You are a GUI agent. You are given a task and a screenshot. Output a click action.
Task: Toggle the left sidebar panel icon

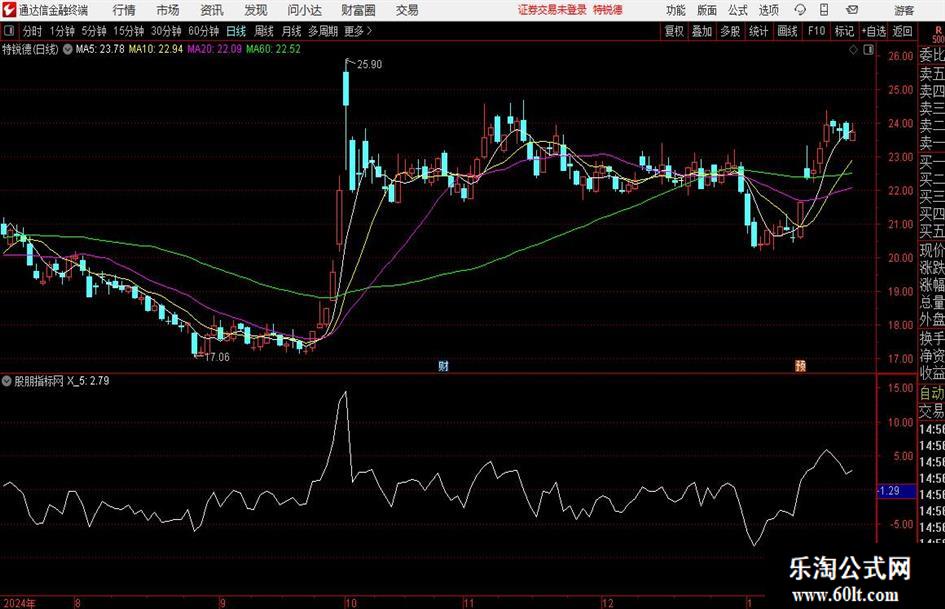click(9, 31)
